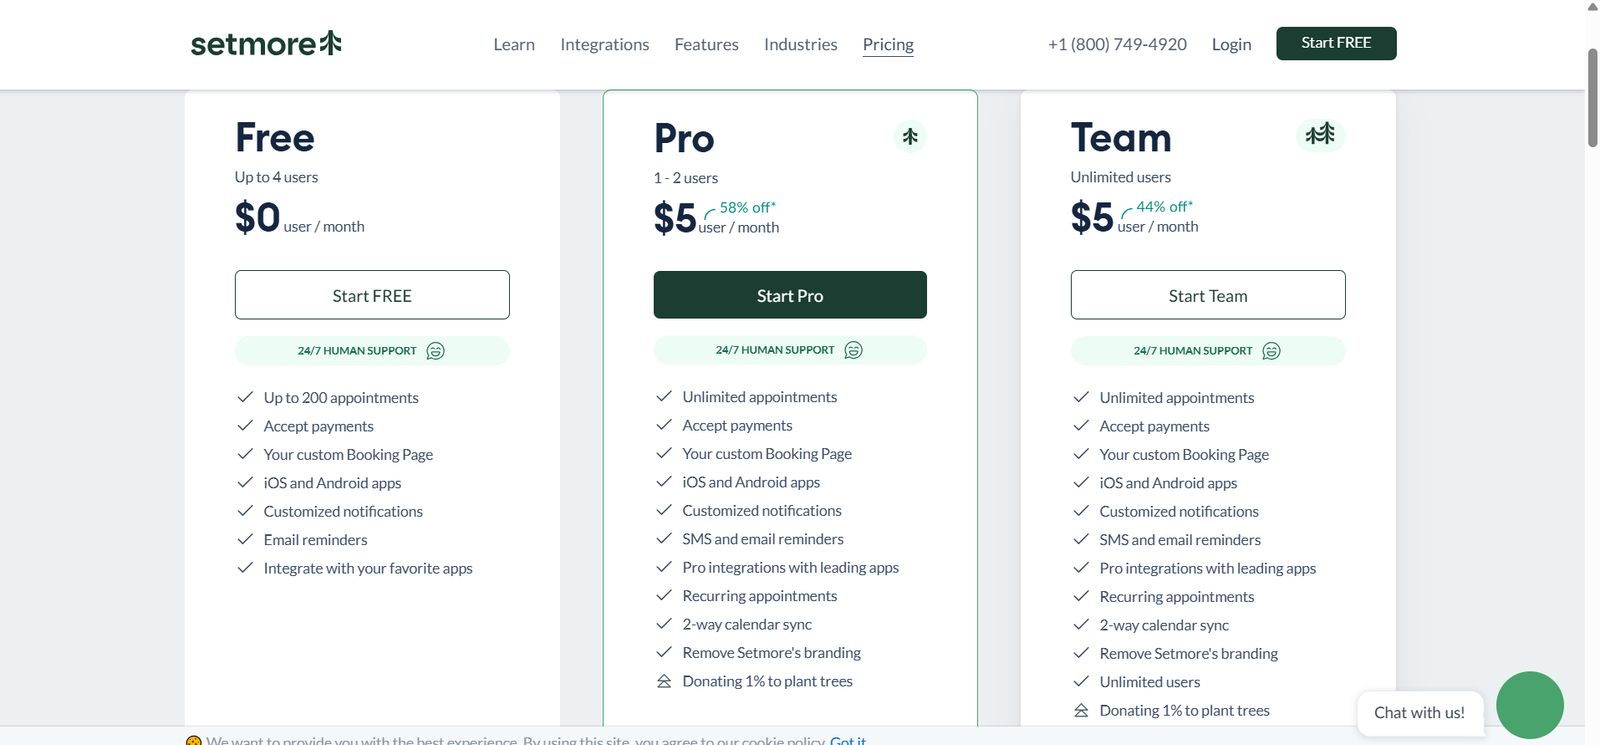Click Pro 'Pro integrations with leading apps' text
Screen dimensions: 1600x745
(x=791, y=567)
